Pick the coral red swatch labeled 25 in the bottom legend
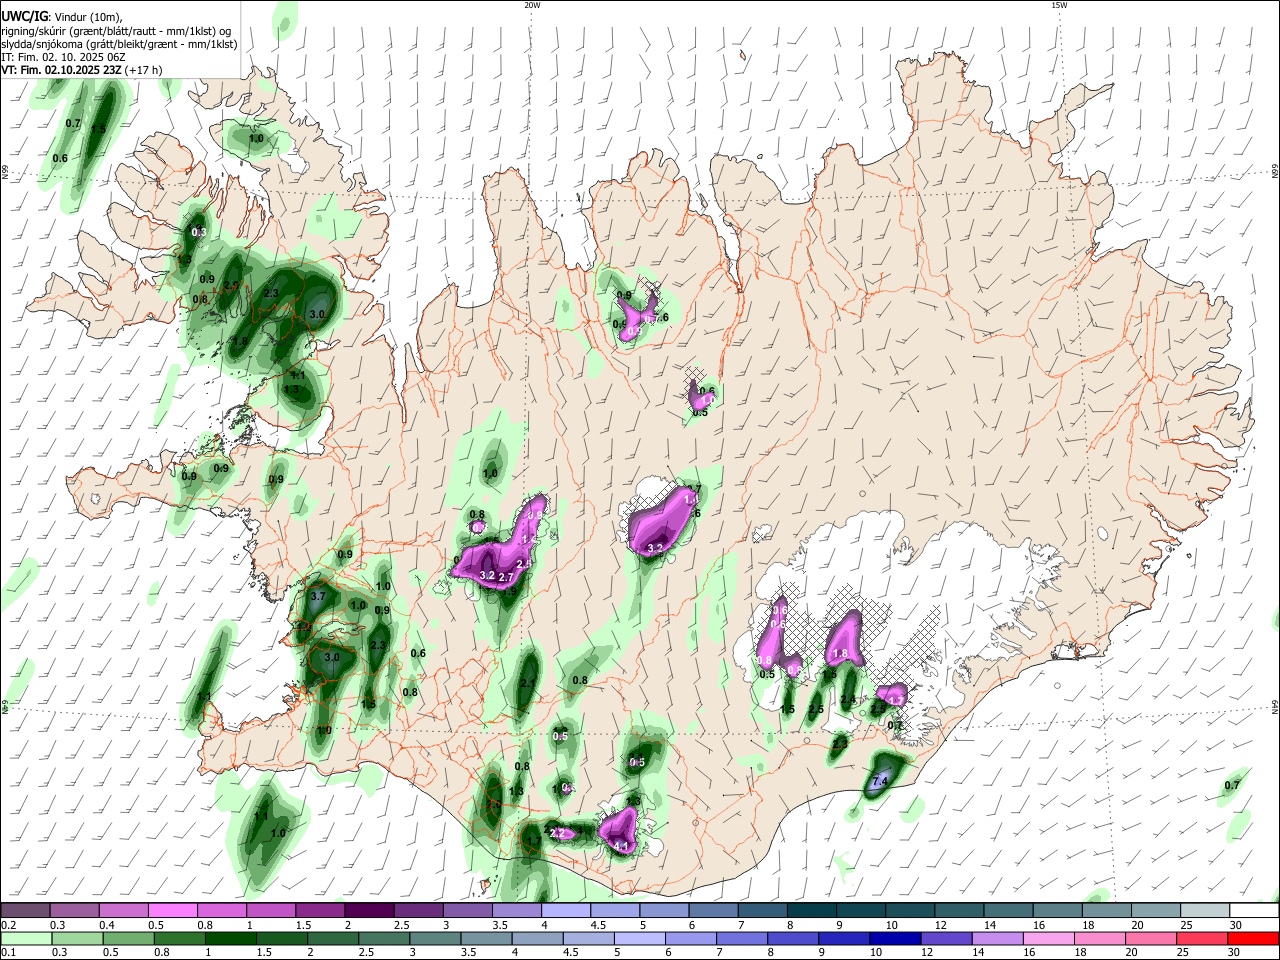 pos(1202,938)
